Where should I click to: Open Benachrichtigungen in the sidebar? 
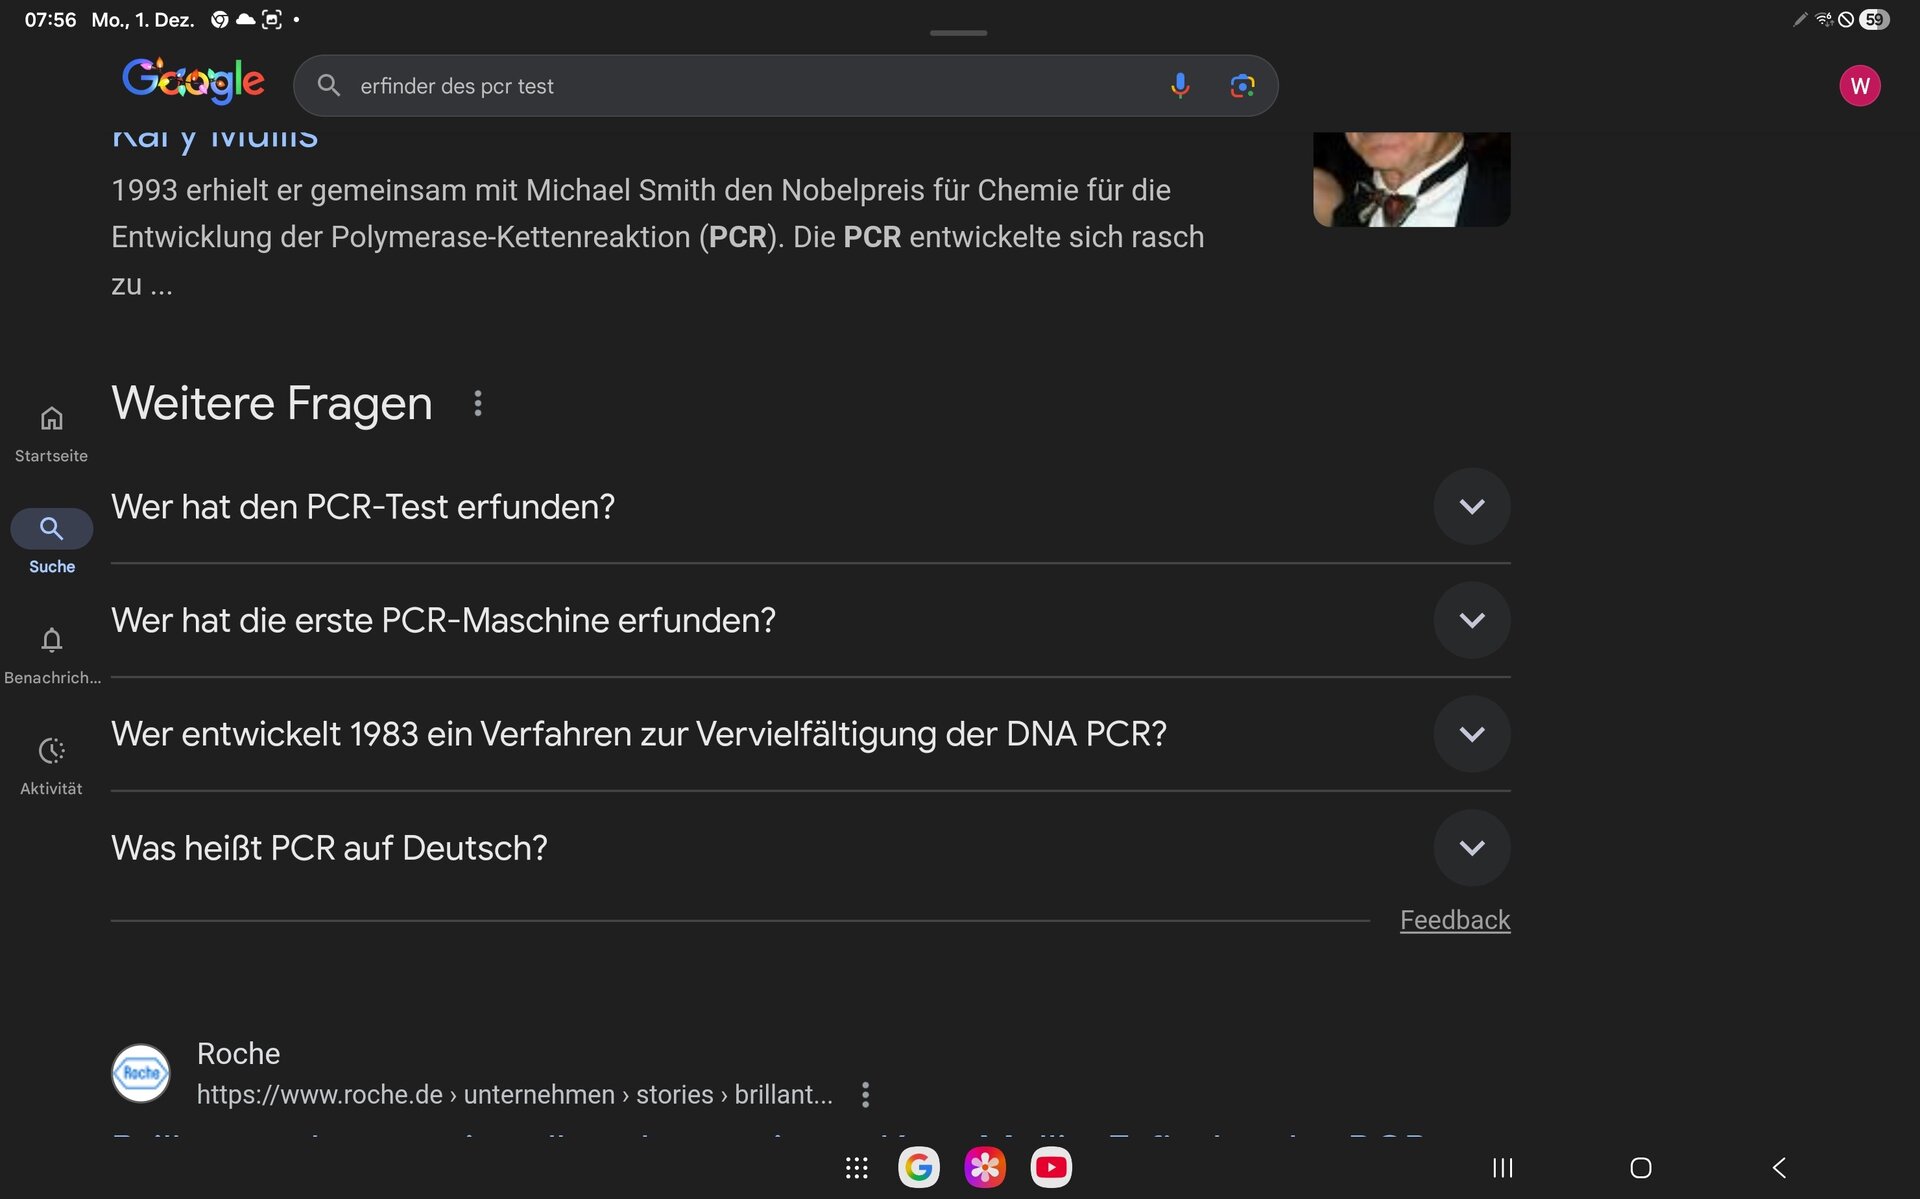pos(51,654)
